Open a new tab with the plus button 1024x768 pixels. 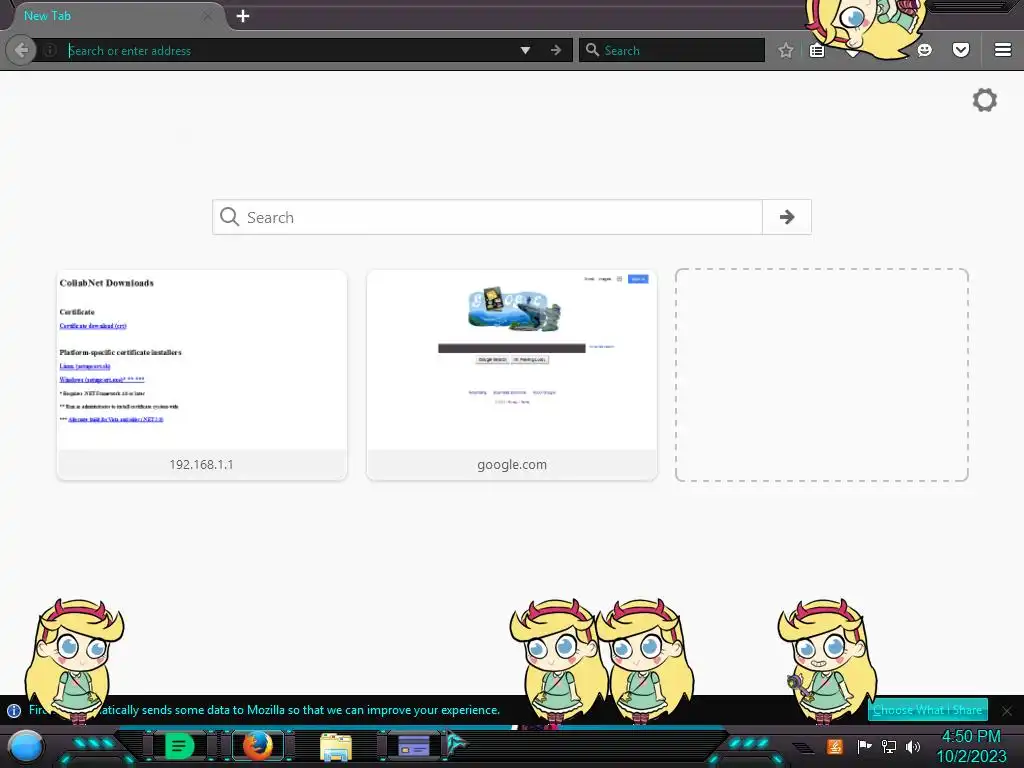(243, 16)
